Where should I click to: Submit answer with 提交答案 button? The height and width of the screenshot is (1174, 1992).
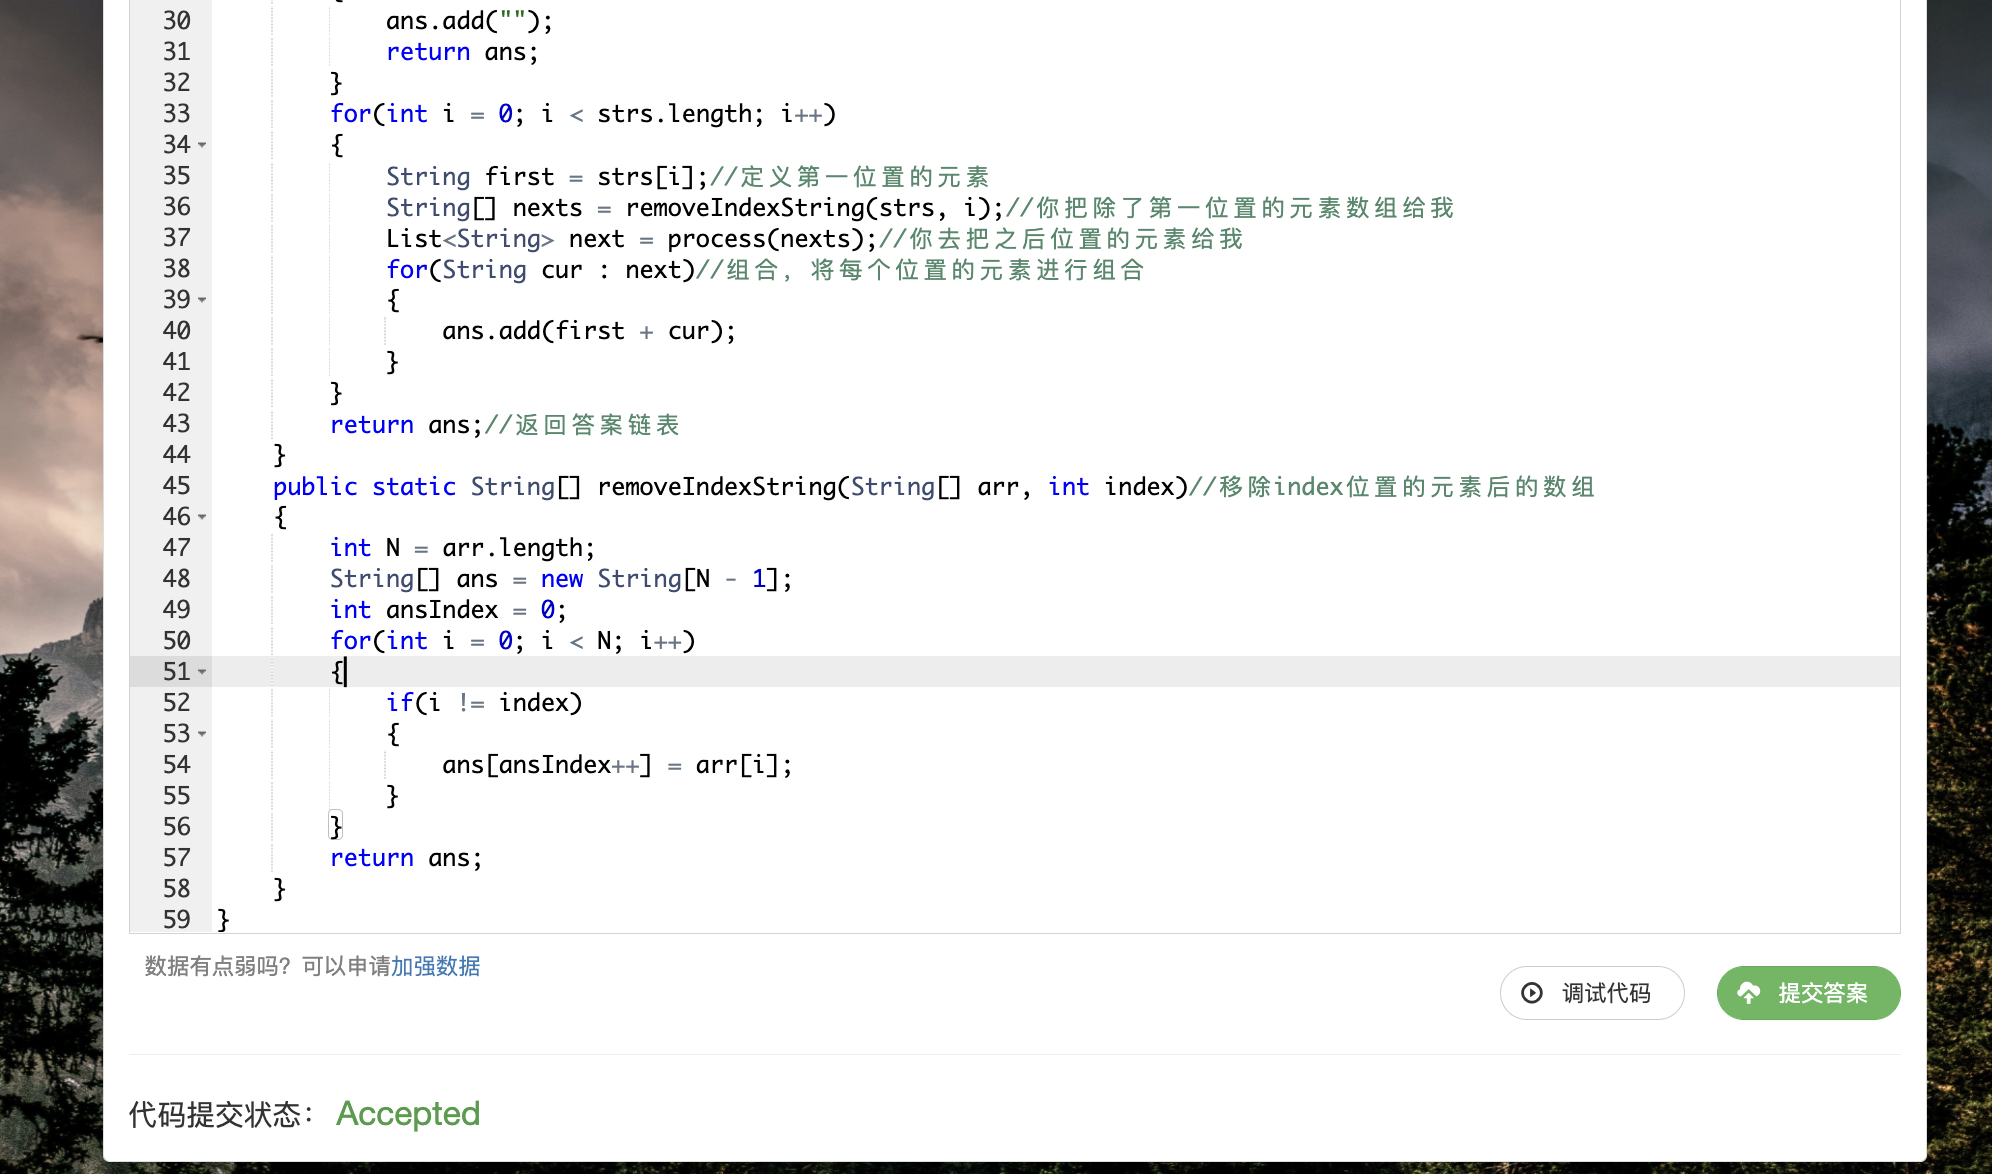point(1808,993)
